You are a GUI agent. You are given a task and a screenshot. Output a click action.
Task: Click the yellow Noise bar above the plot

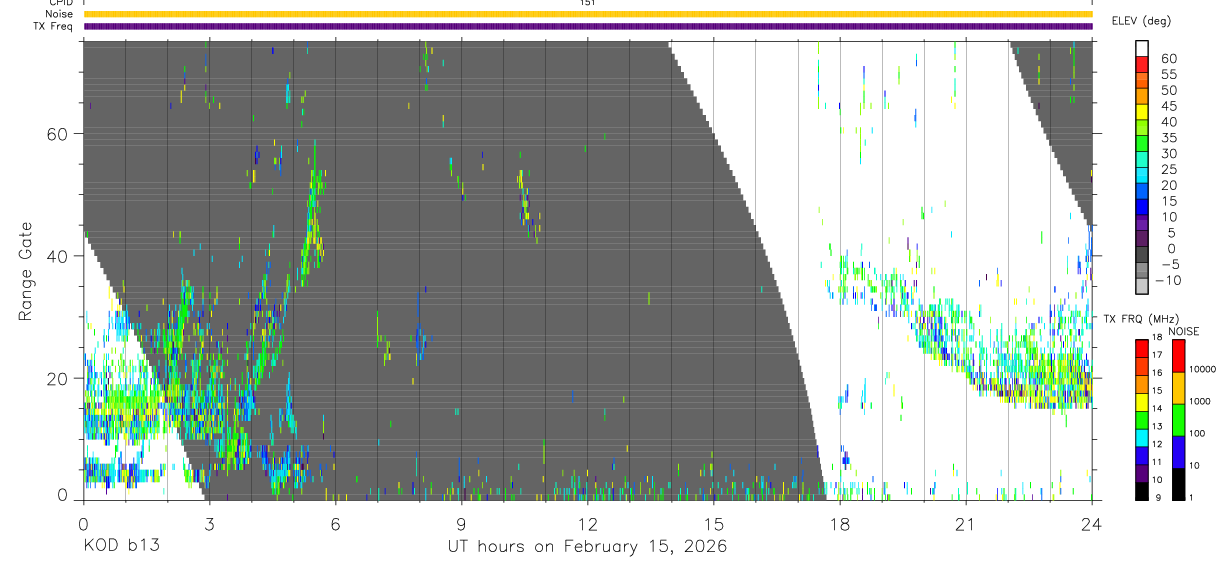click(587, 14)
